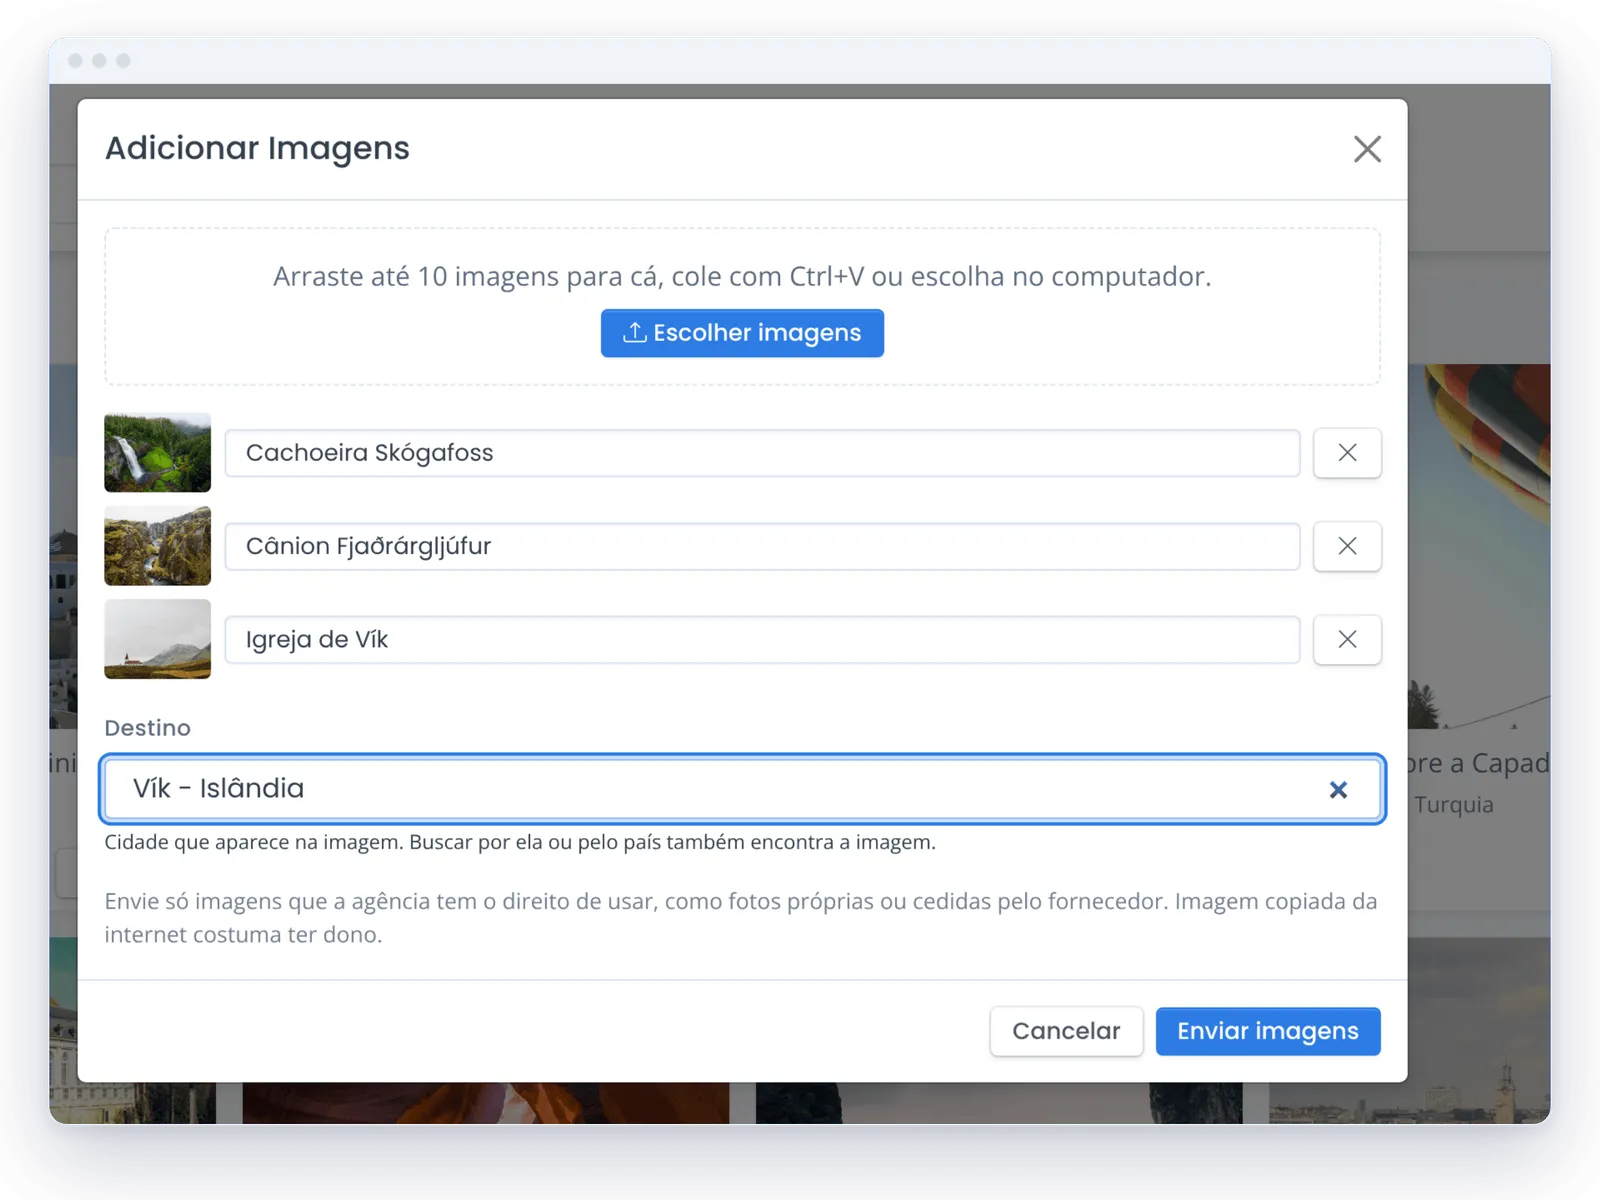The width and height of the screenshot is (1600, 1200).
Task: Clear the Vík - Islândia destination
Action: click(1338, 790)
